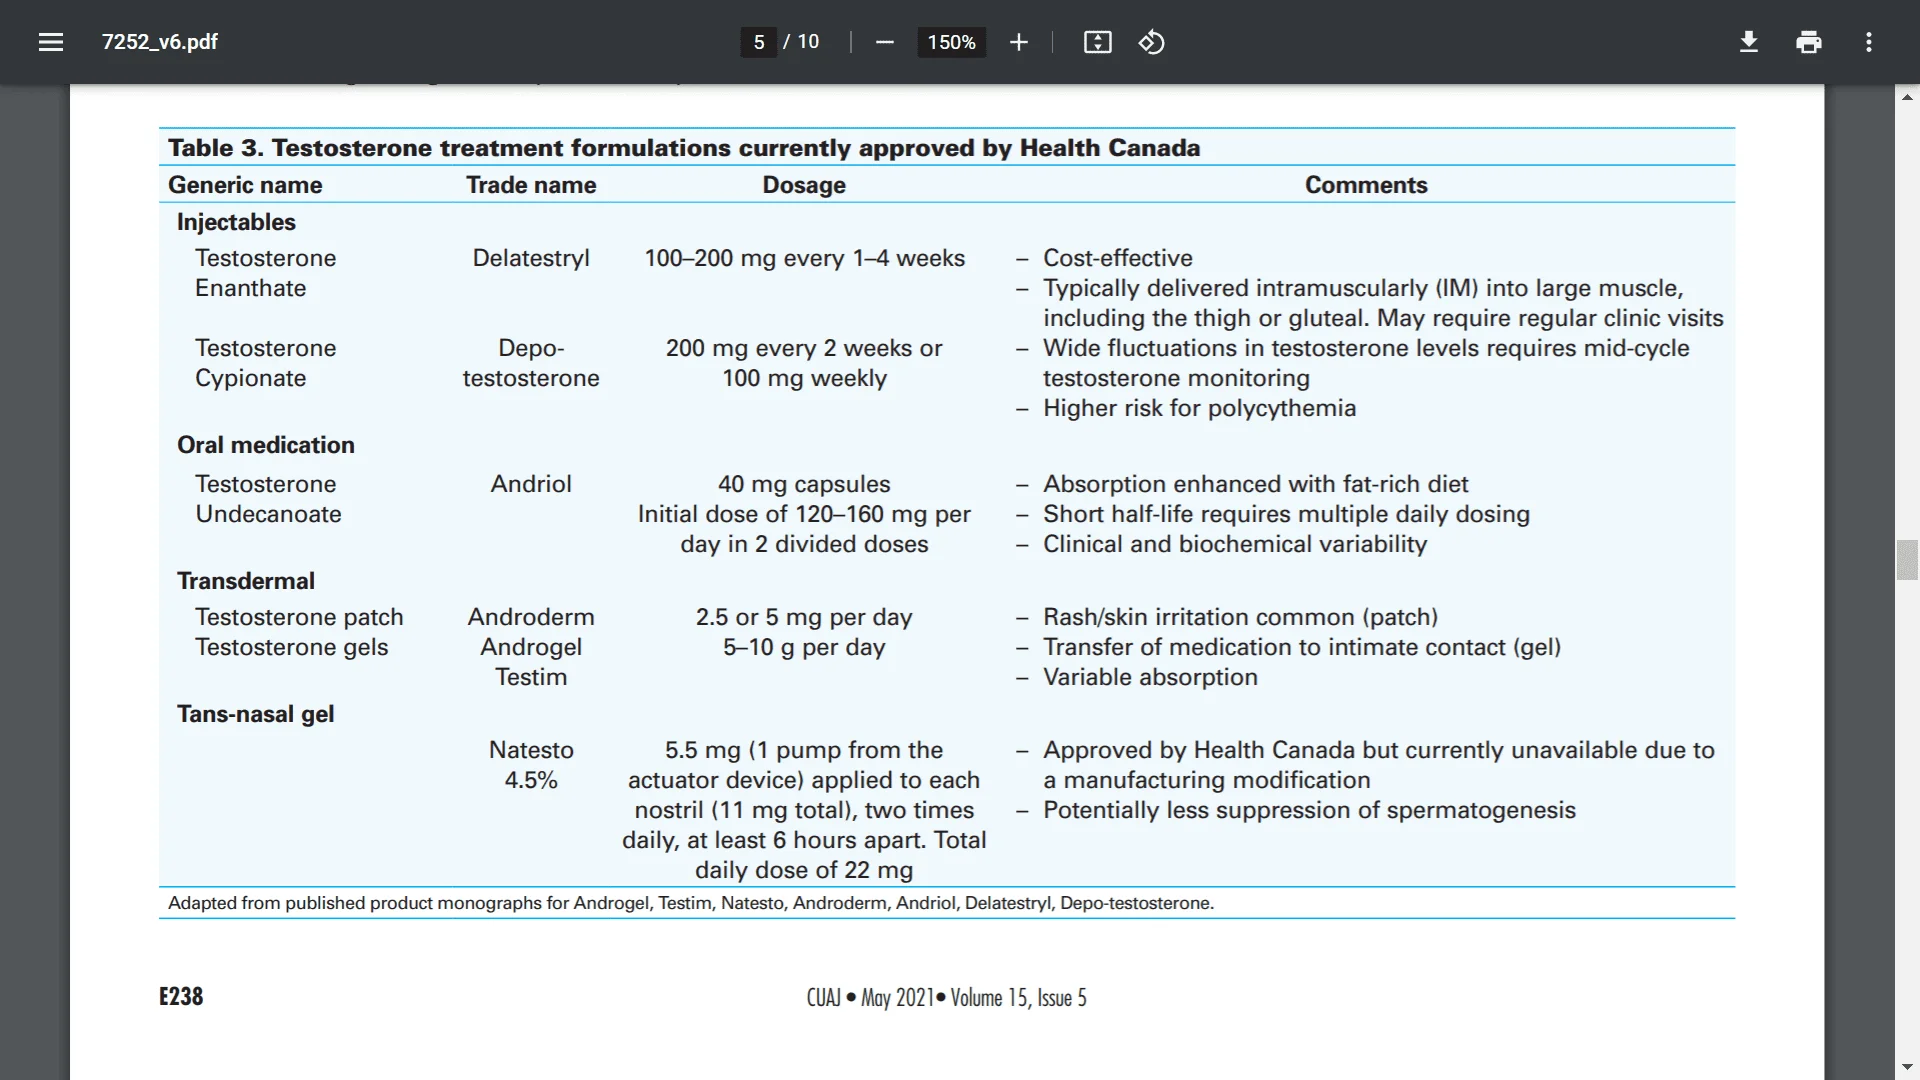The width and height of the screenshot is (1920, 1080).
Task: Click the page number input field
Action: point(759,42)
